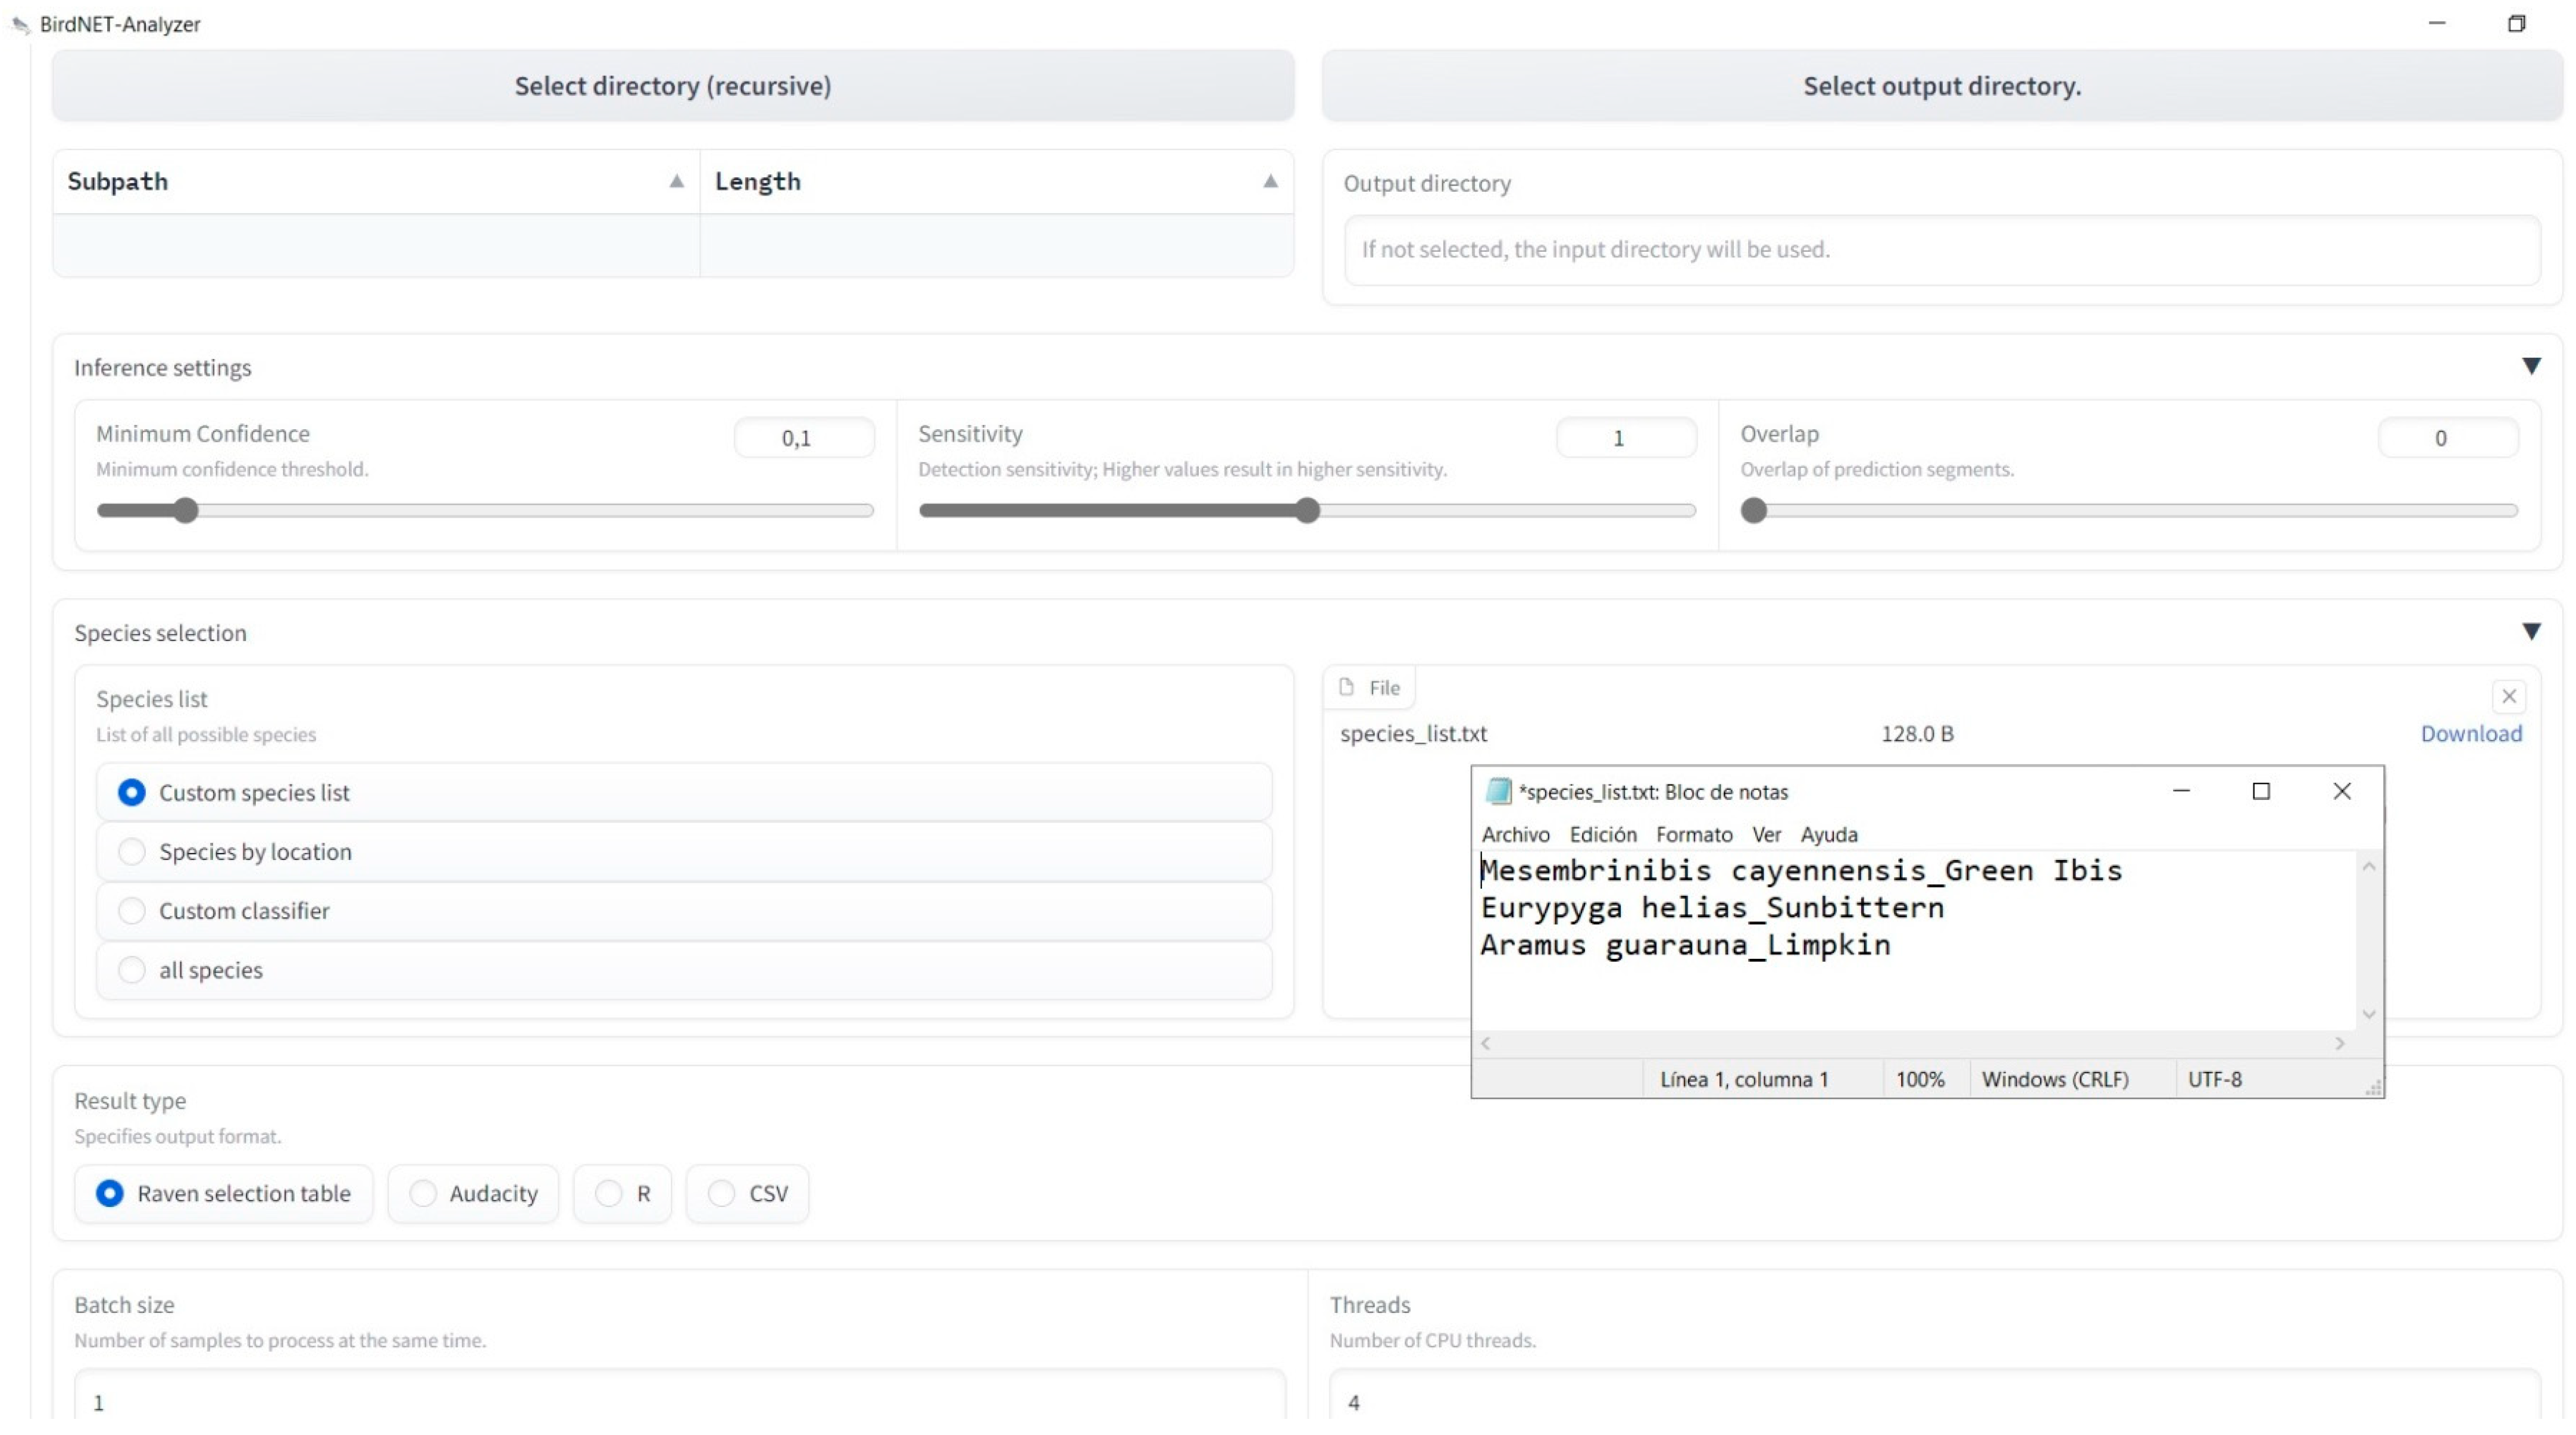Viewport: 2576px width, 1435px height.
Task: Remove the uploaded species_list.txt file
Action: (x=2508, y=696)
